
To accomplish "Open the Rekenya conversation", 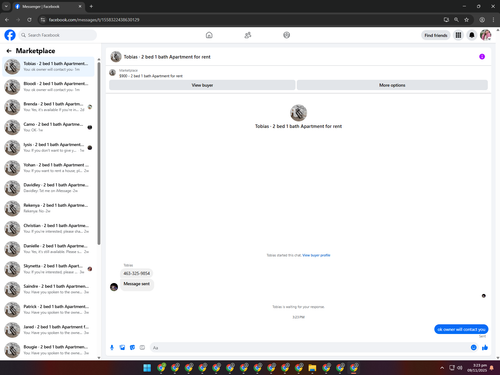I will (49, 208).
